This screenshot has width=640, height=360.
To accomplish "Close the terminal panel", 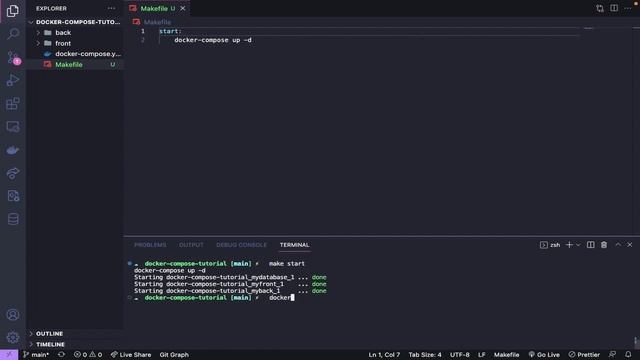I will point(629,245).
